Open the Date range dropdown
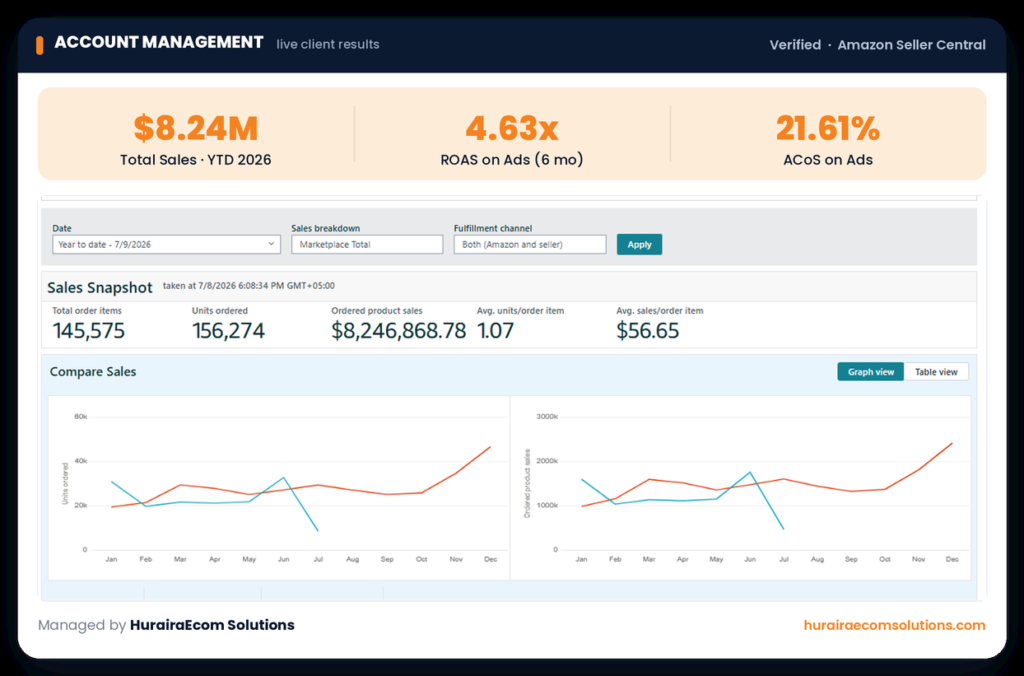 [x=167, y=244]
